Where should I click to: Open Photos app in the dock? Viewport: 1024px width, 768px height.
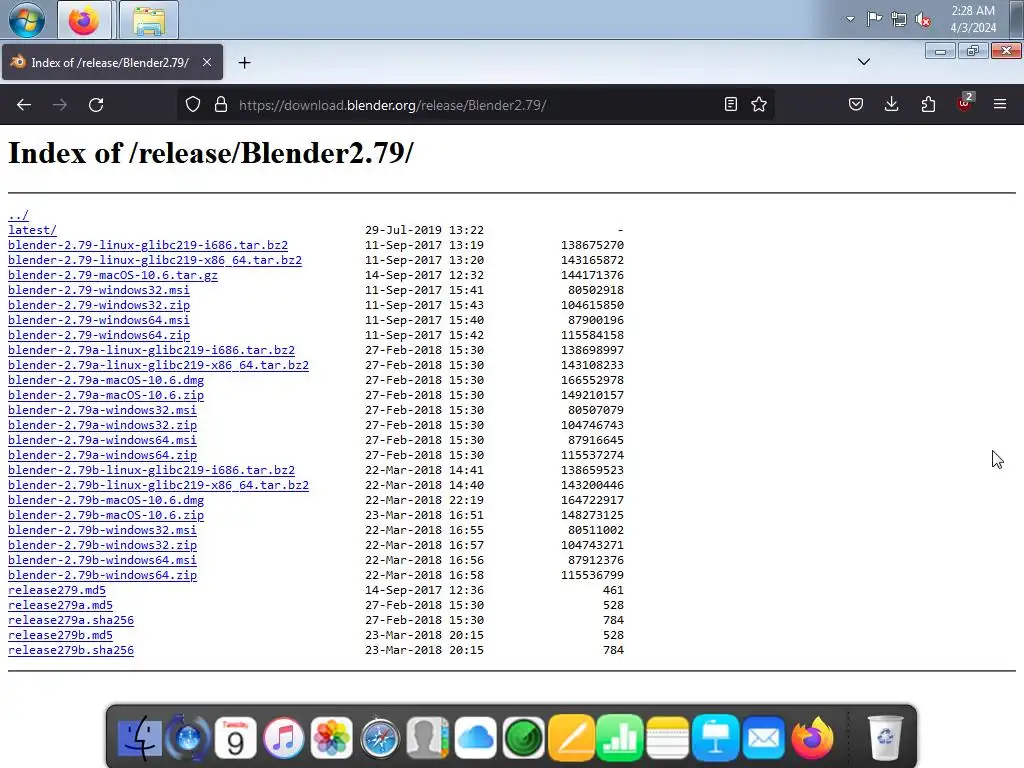coord(332,739)
